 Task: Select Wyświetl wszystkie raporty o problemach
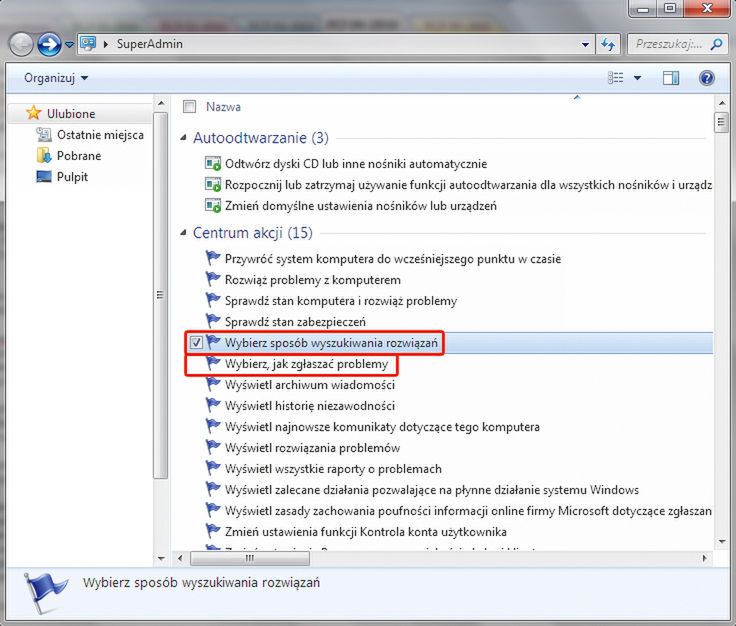point(333,469)
